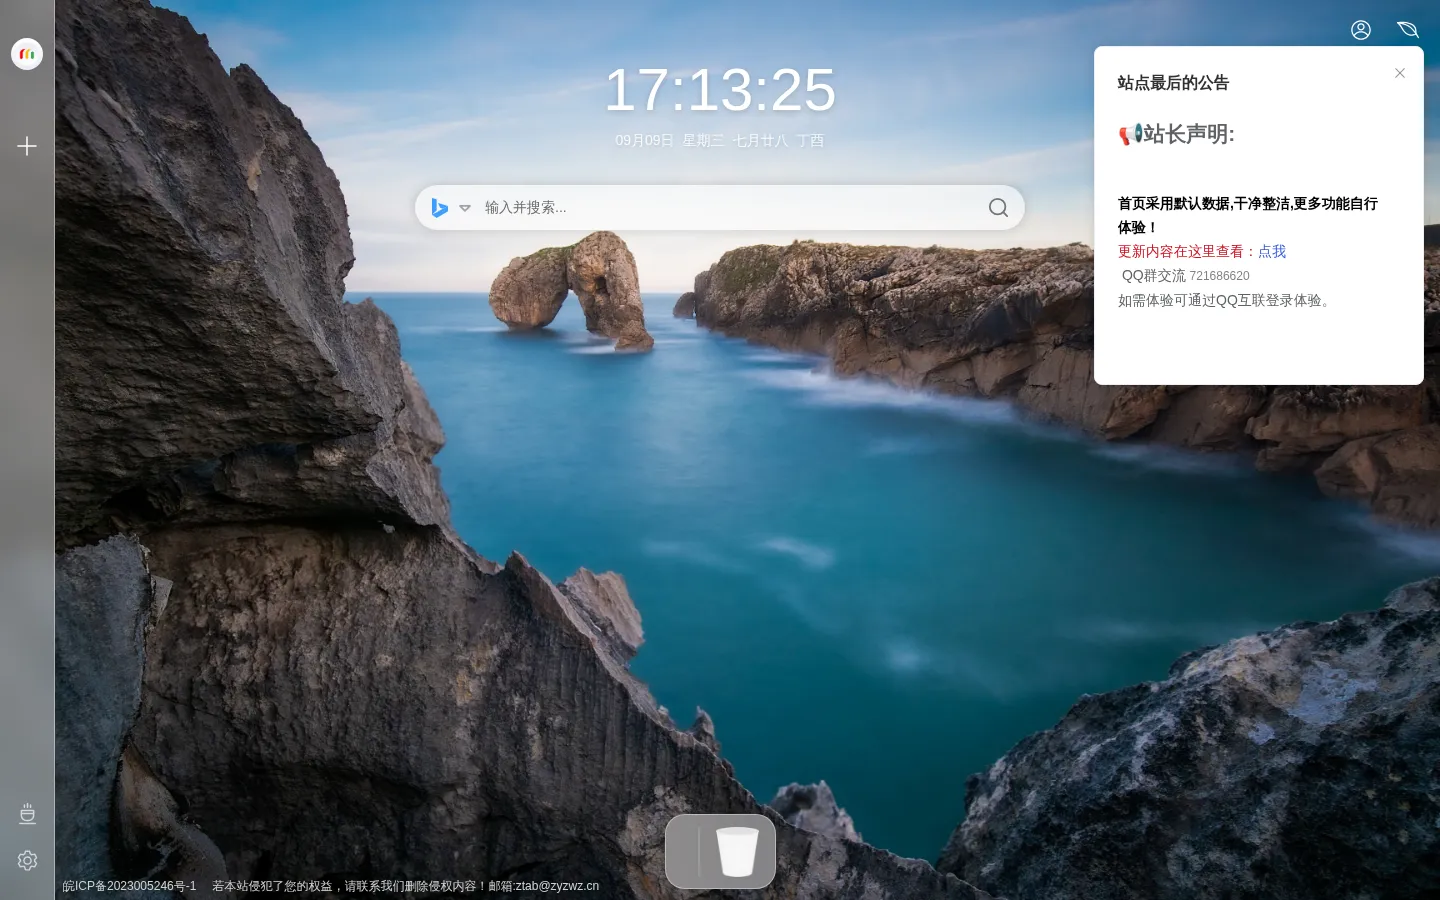Add a new page with the plus icon
Image resolution: width=1440 pixels, height=900 pixels.
coord(27,146)
